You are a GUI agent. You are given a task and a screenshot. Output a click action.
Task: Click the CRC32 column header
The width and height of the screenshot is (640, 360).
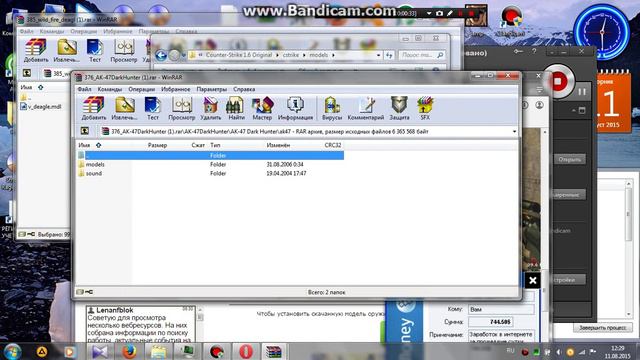(x=333, y=145)
